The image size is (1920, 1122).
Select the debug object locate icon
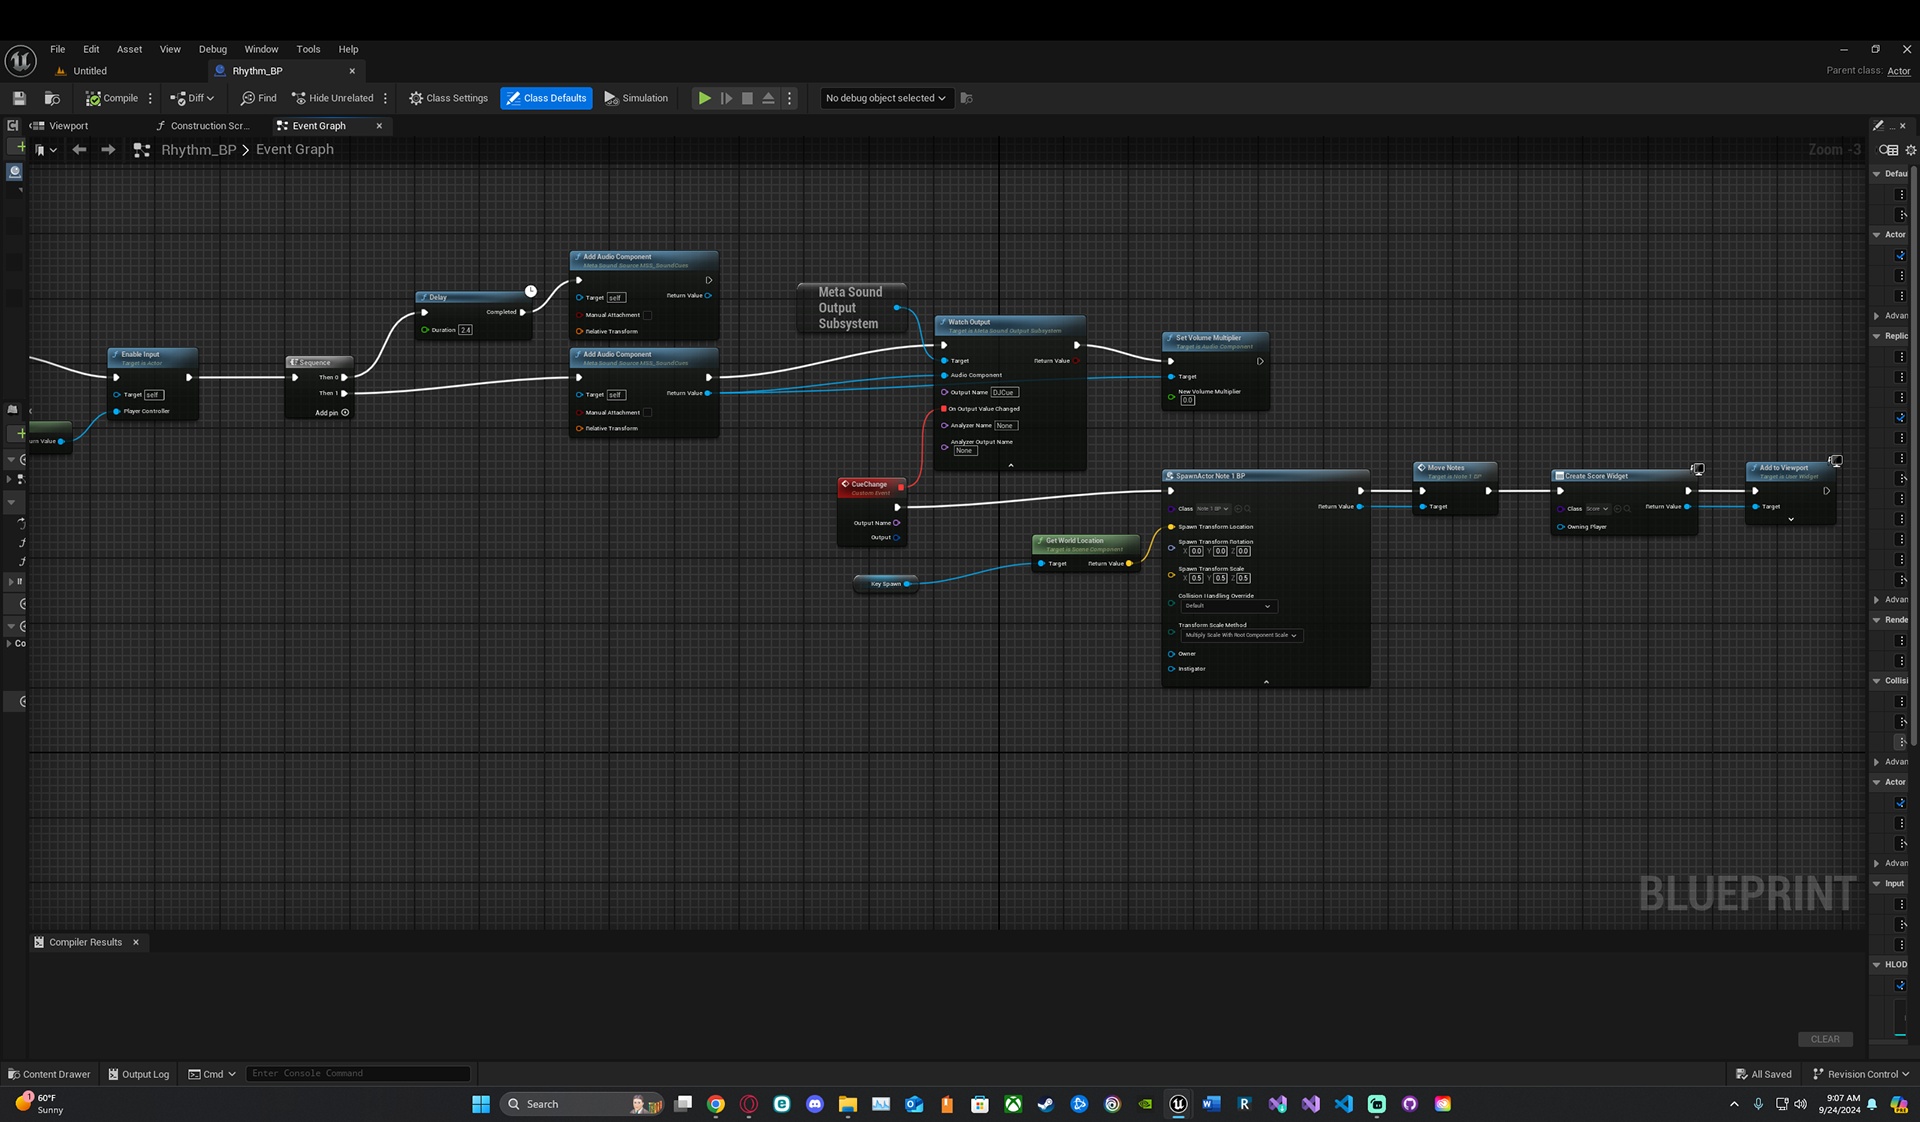[x=967, y=98]
